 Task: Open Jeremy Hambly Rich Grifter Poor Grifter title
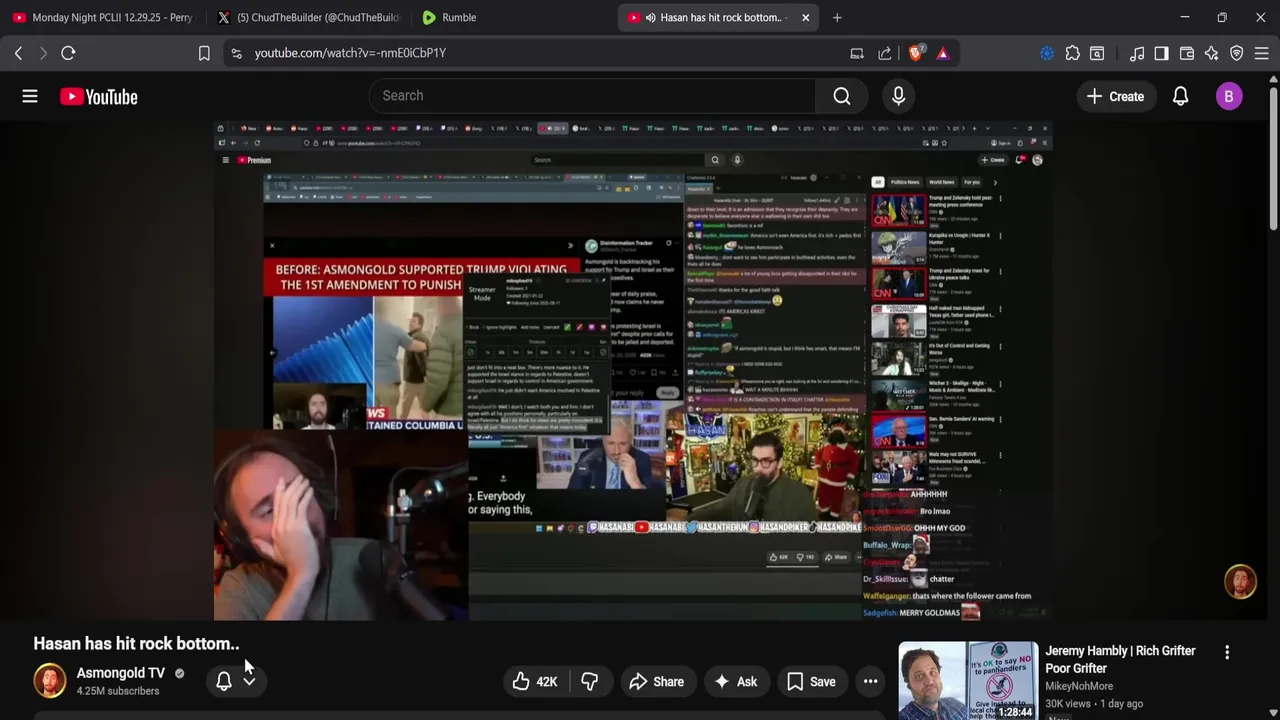coord(1120,659)
